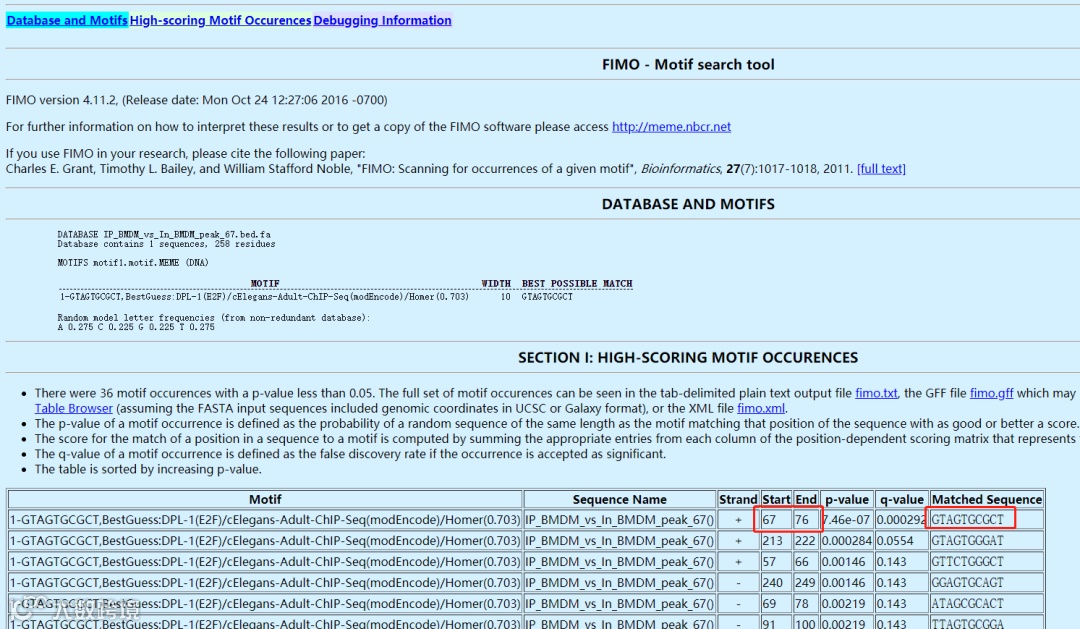Screen dimensions: 1080x629
Task: Click the SECTION I heading text
Action: (688, 358)
